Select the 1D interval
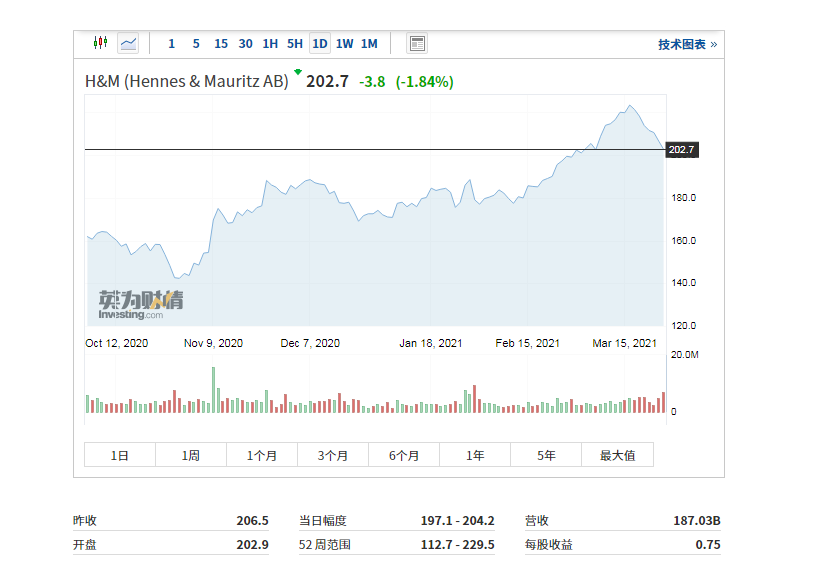The width and height of the screenshot is (825, 565). (320, 44)
